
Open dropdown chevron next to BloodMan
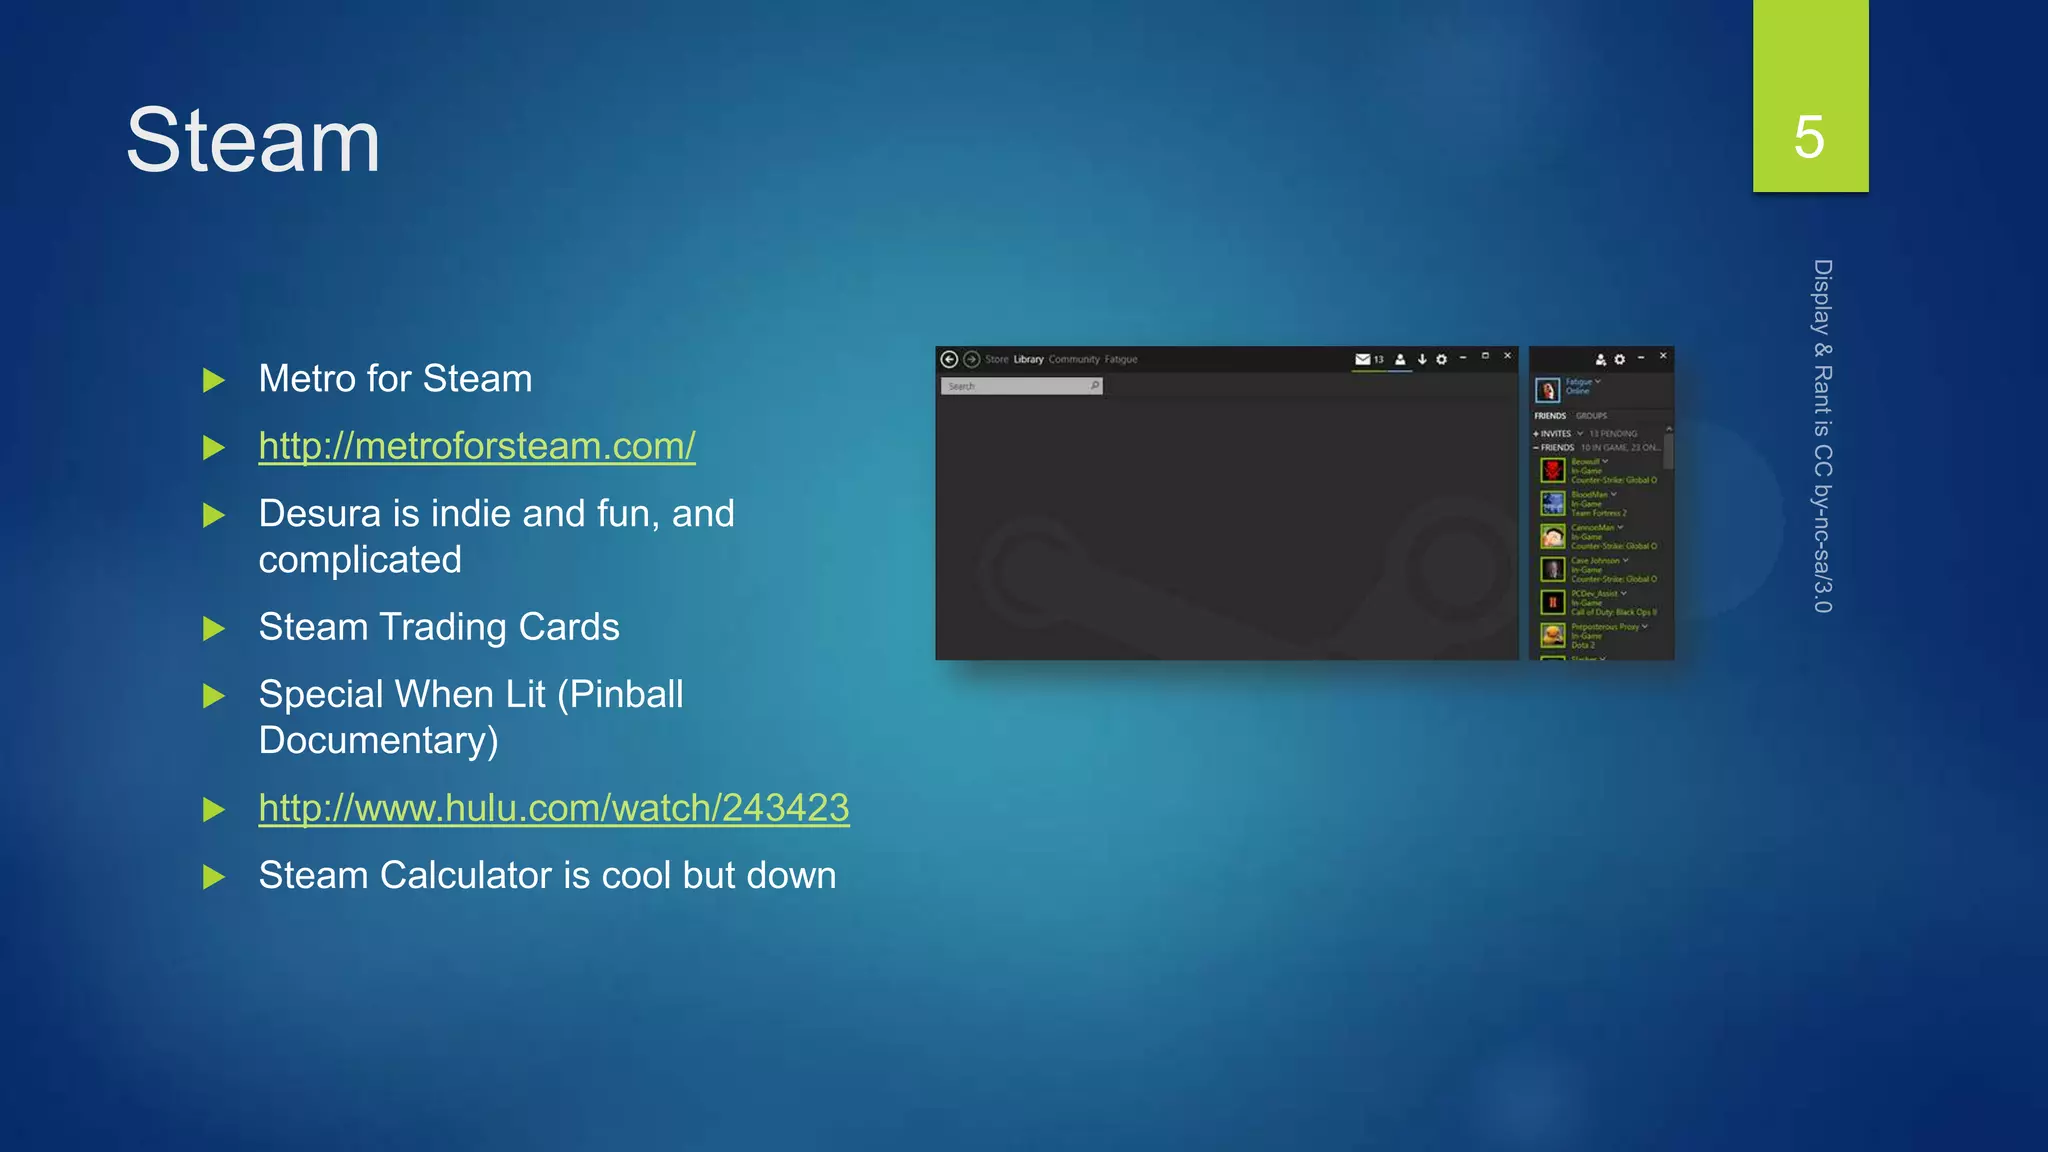point(1614,494)
